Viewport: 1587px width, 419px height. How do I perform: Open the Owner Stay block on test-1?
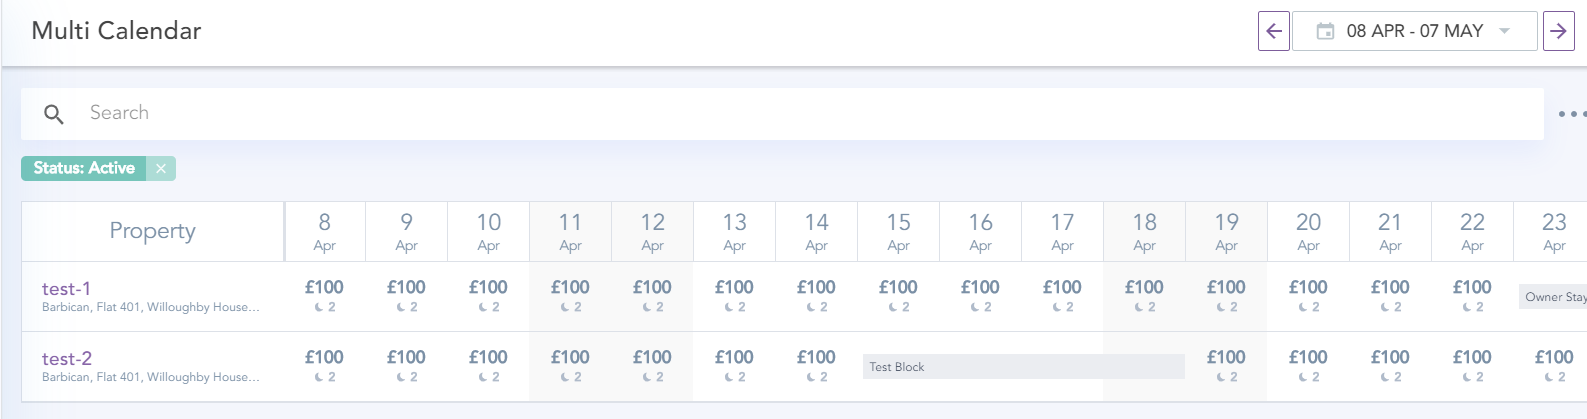click(x=1553, y=297)
